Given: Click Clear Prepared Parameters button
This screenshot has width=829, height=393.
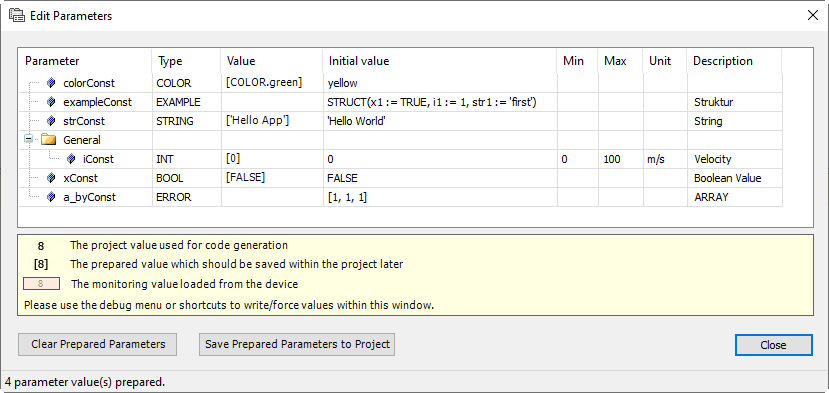Looking at the screenshot, I should (x=98, y=344).
